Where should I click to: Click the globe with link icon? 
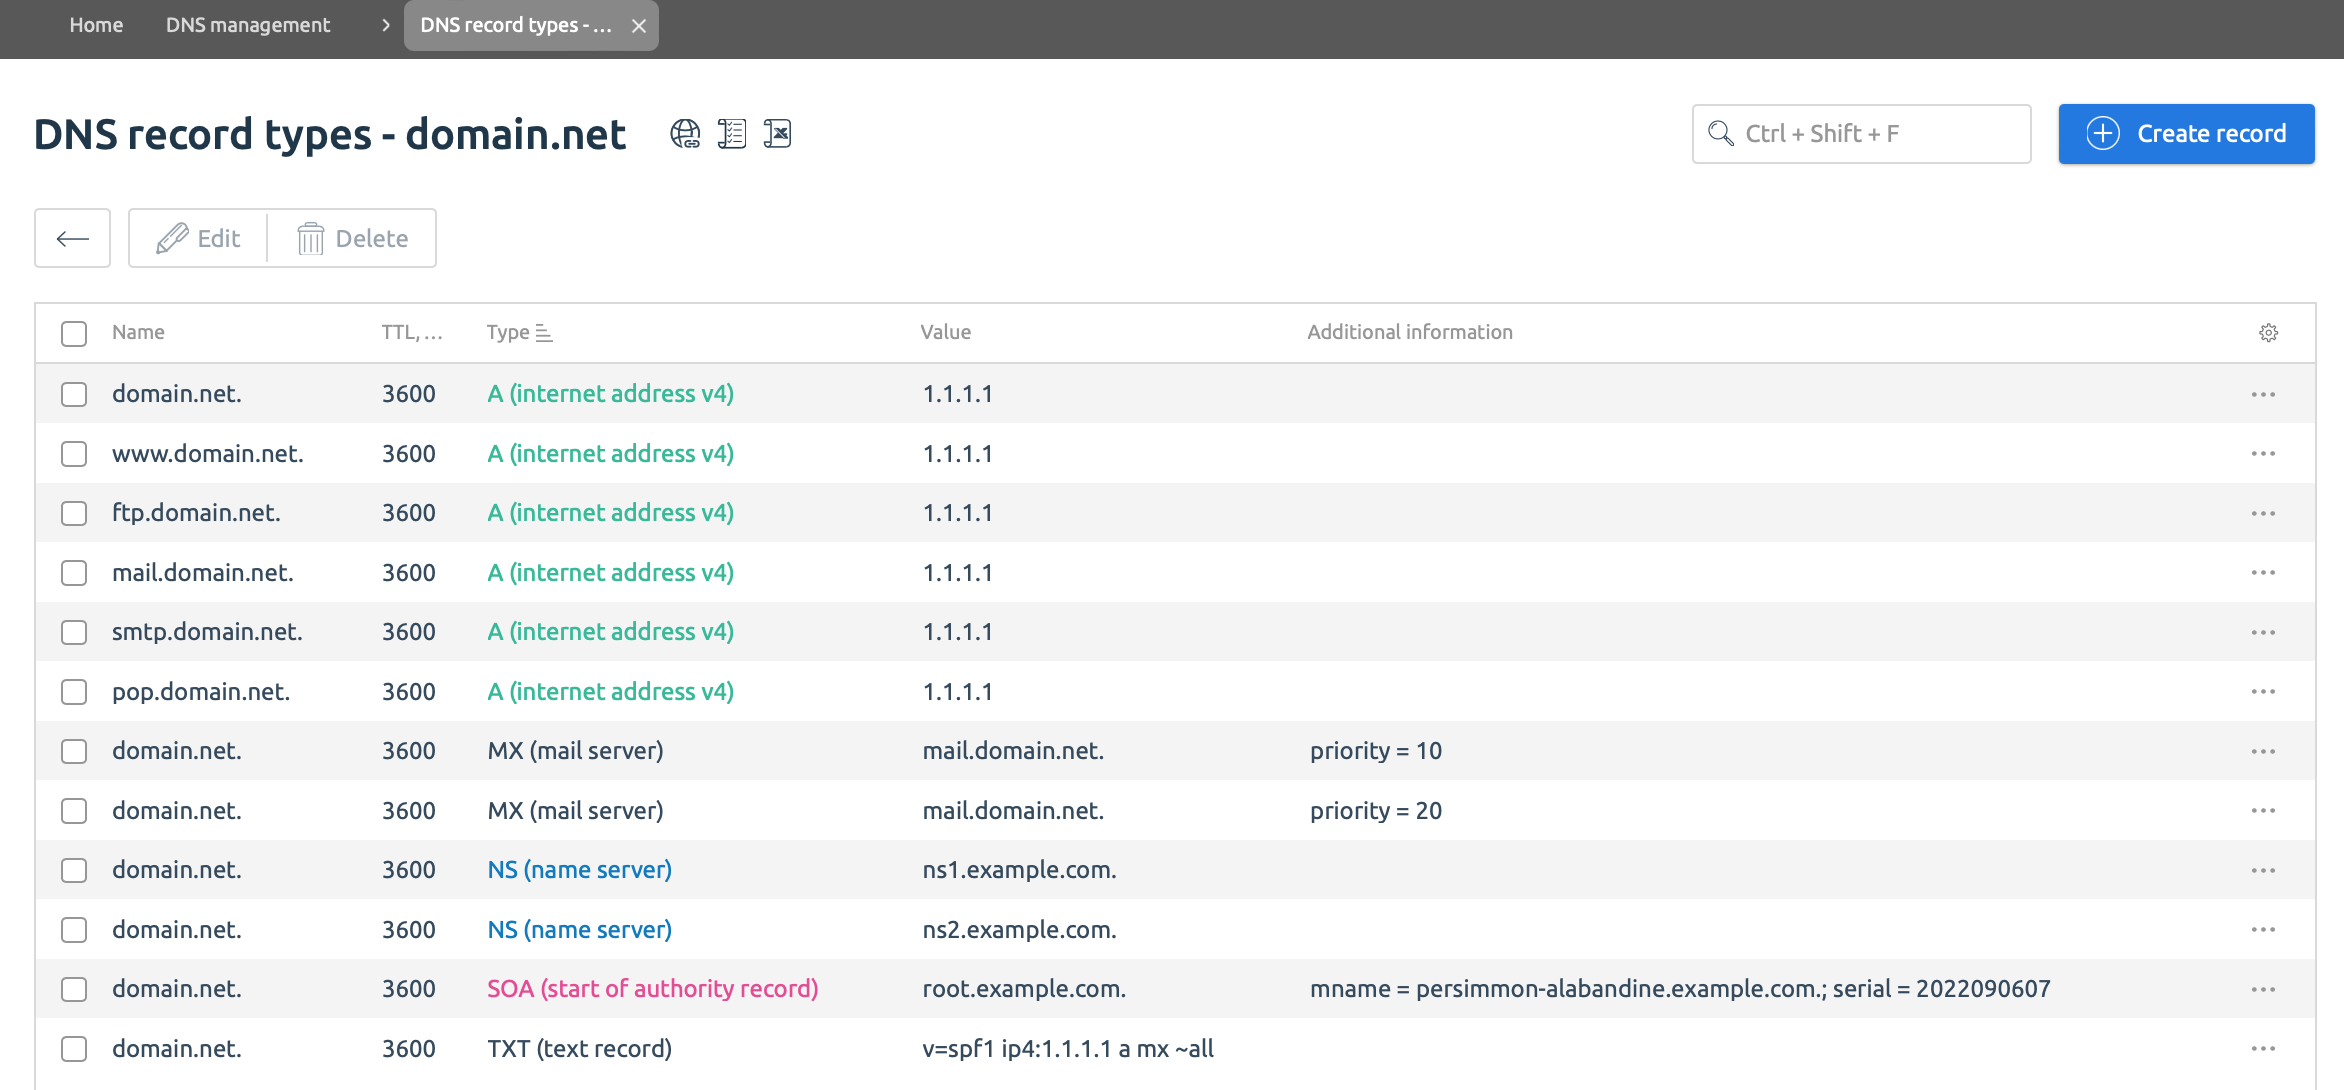pyautogui.click(x=685, y=134)
